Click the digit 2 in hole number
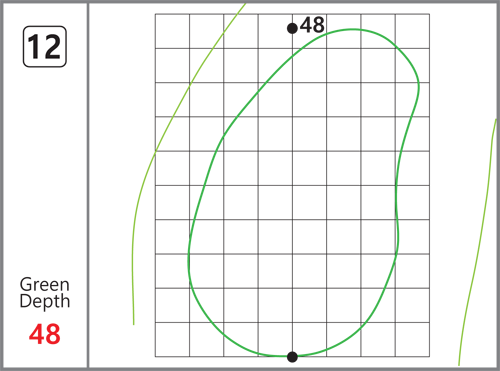500x371 pixels. [52, 47]
